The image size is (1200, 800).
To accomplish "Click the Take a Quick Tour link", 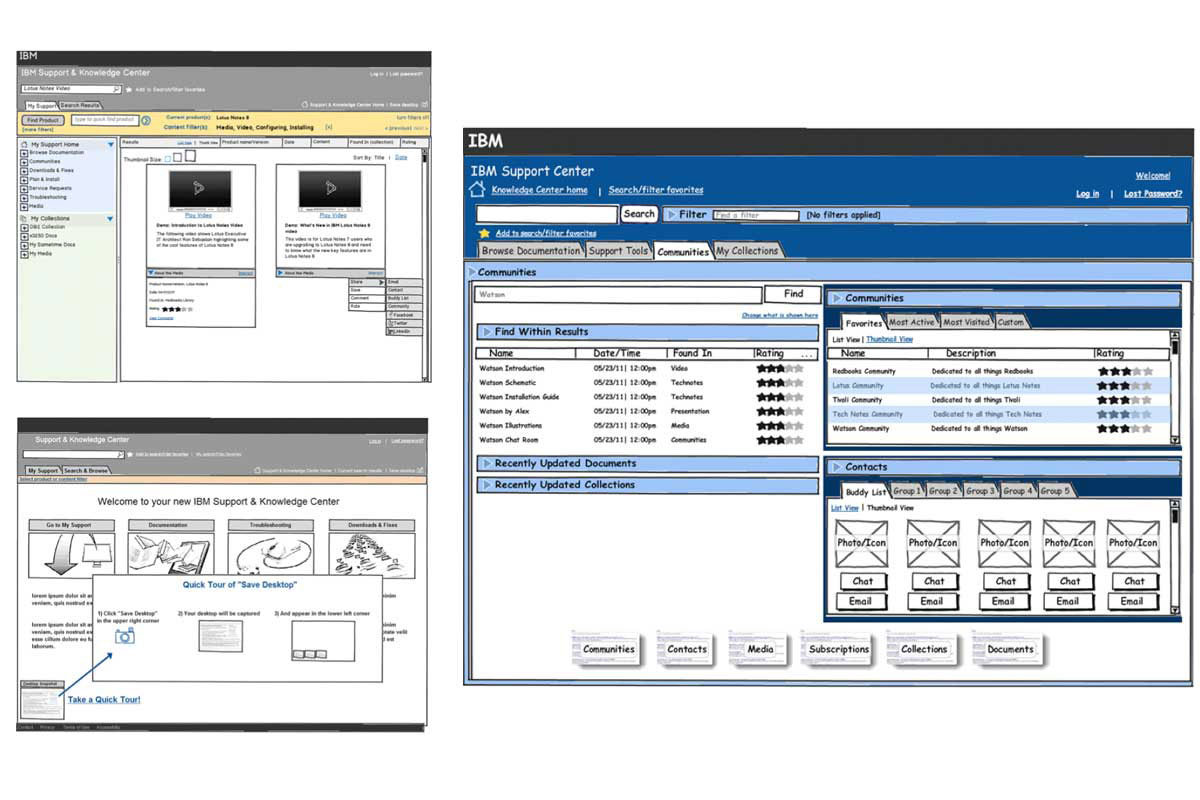I will [104, 700].
